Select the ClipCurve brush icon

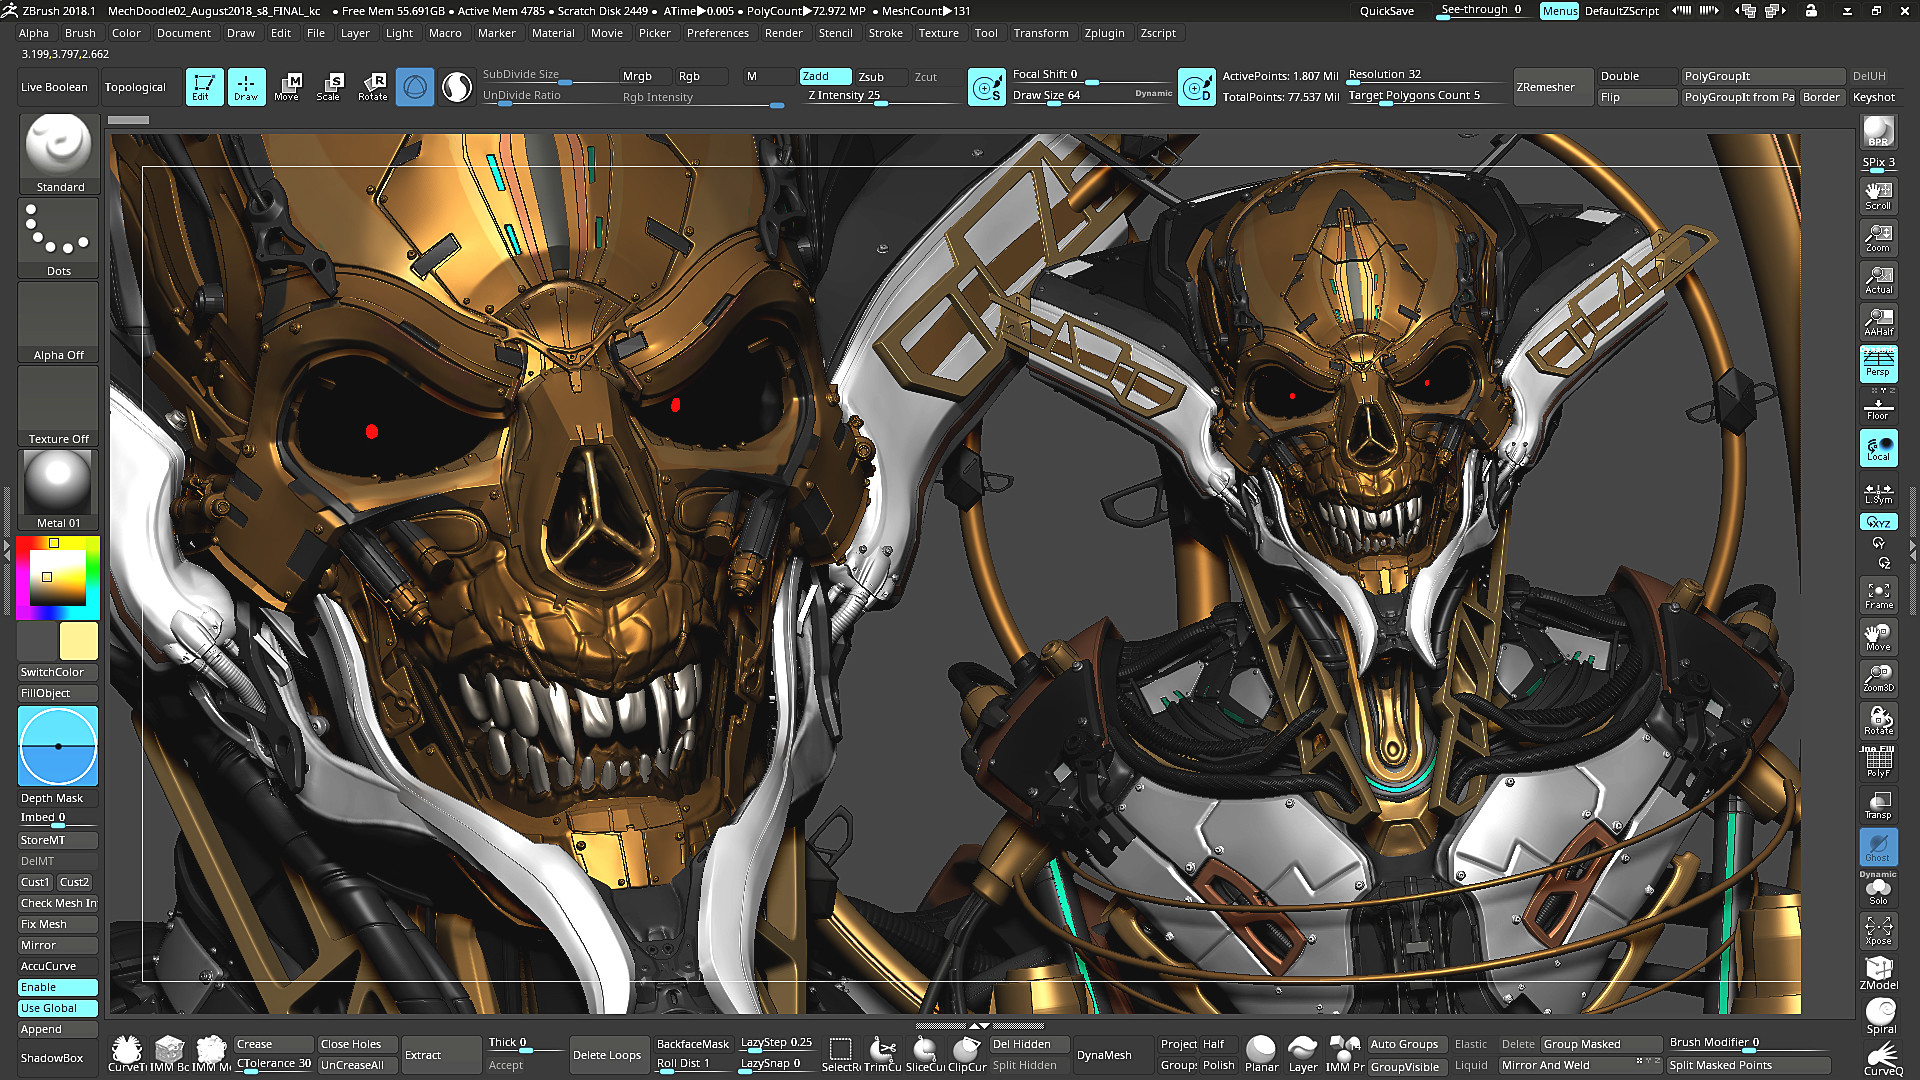pyautogui.click(x=966, y=1055)
